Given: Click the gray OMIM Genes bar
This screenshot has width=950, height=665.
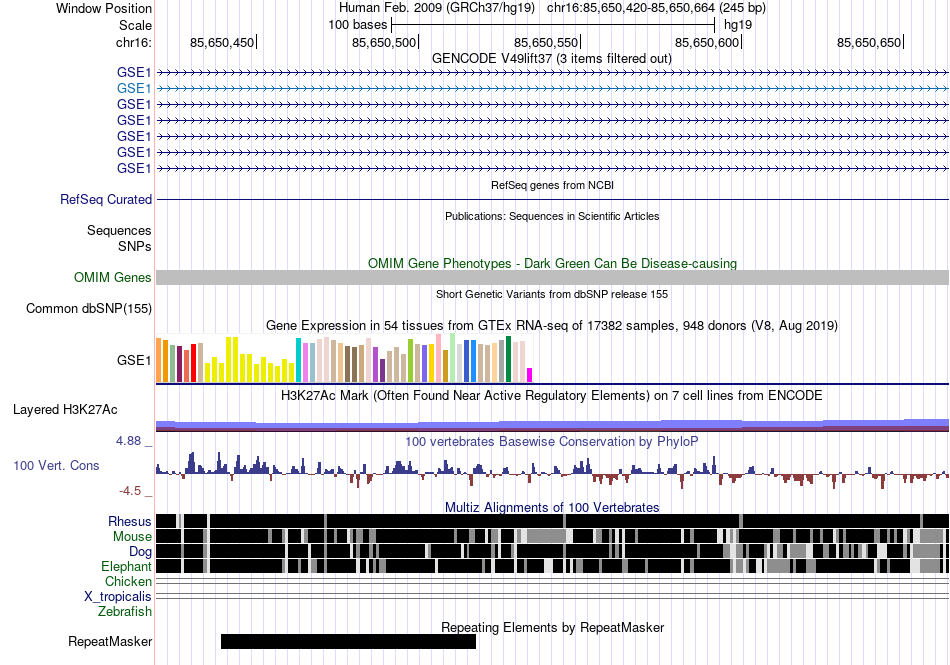Looking at the screenshot, I should pos(552,277).
